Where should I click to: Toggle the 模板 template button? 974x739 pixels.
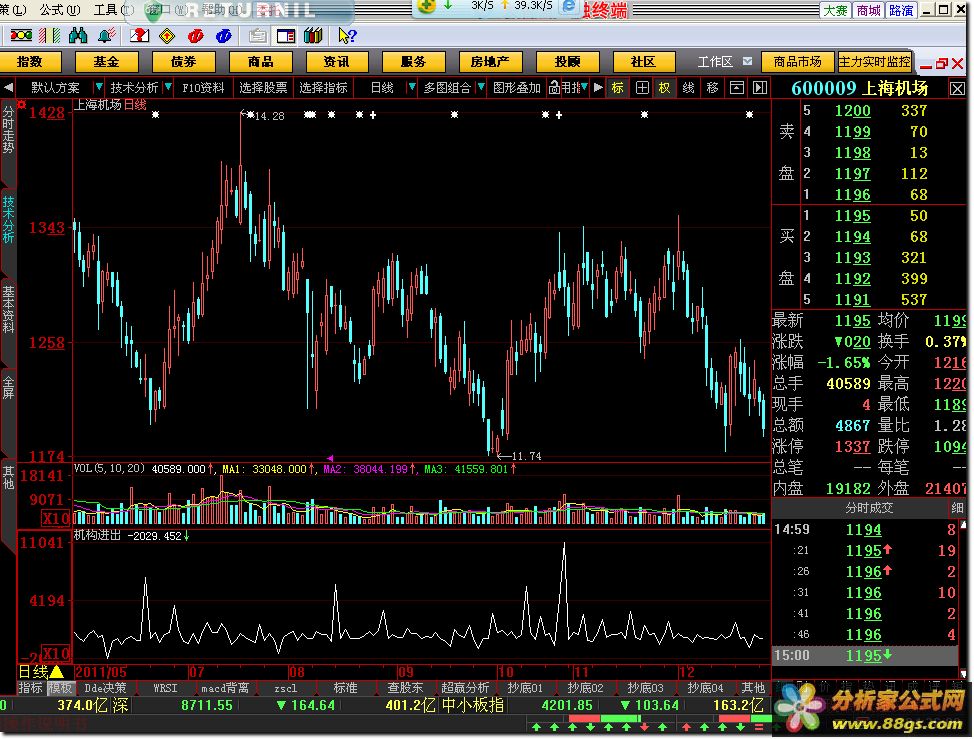point(61,688)
